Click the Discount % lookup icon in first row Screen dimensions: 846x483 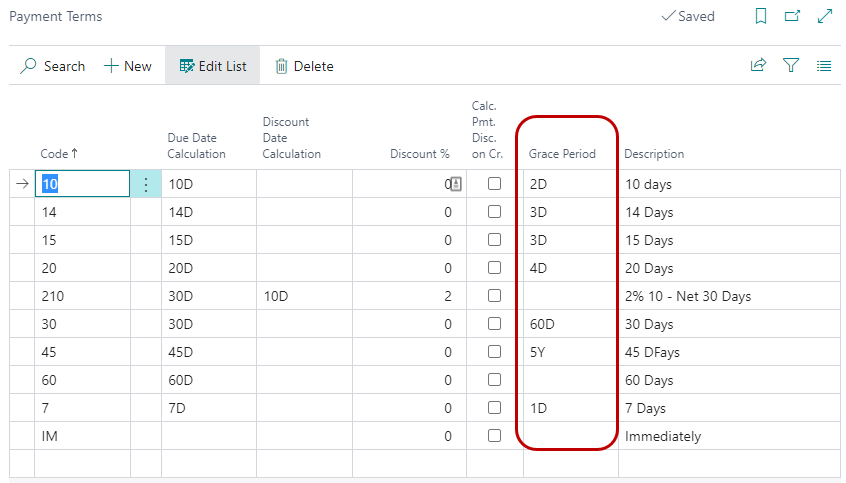[x=455, y=184]
